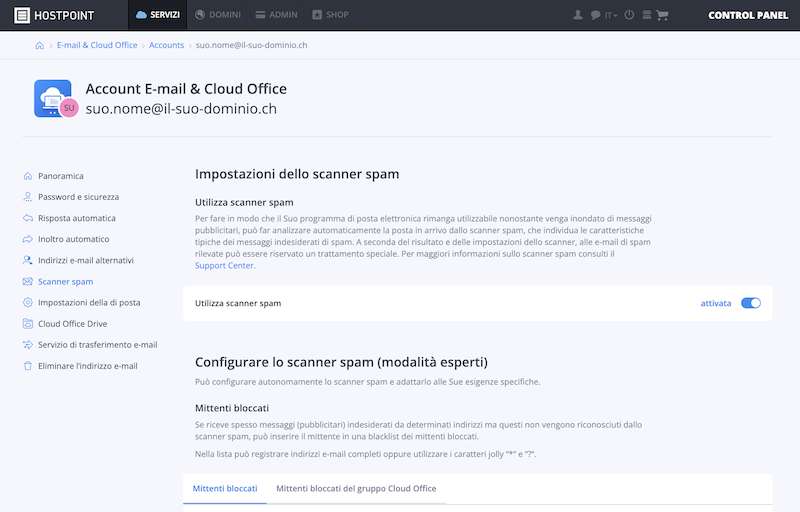Open Inoltro automatico sidebar item
The height and width of the screenshot is (512, 800).
66,239
